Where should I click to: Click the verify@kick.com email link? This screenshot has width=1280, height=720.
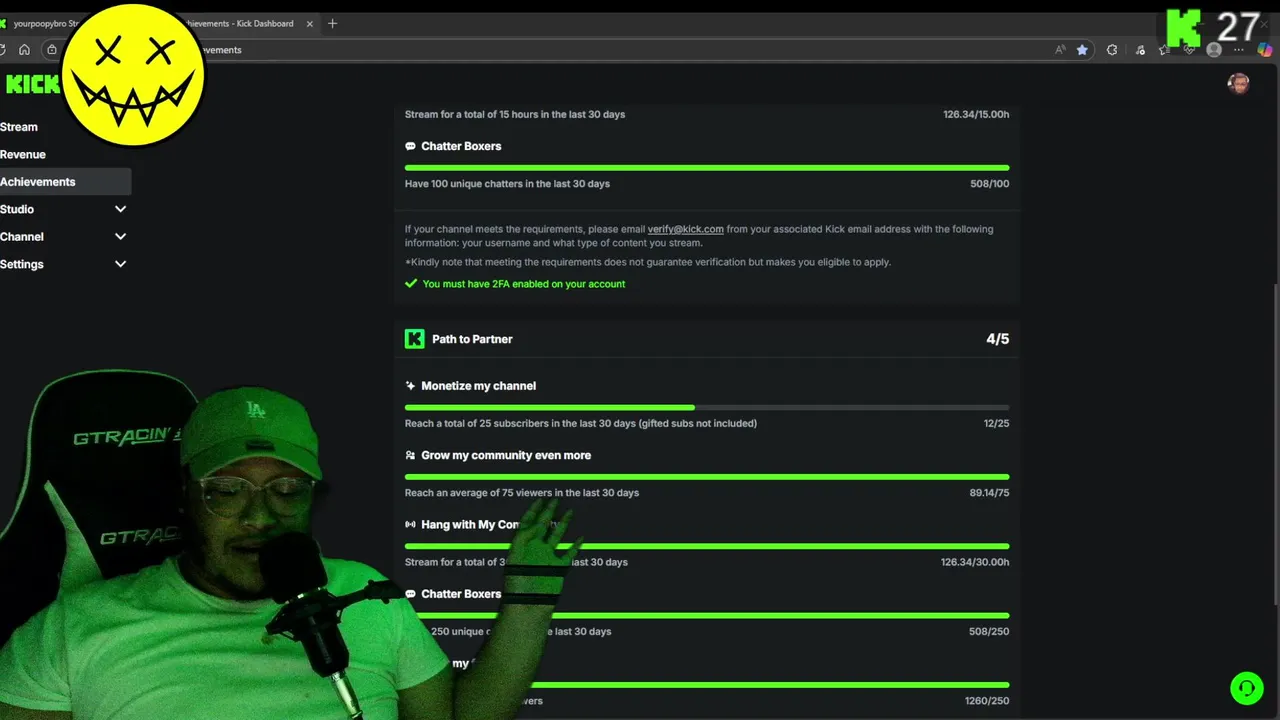(685, 229)
